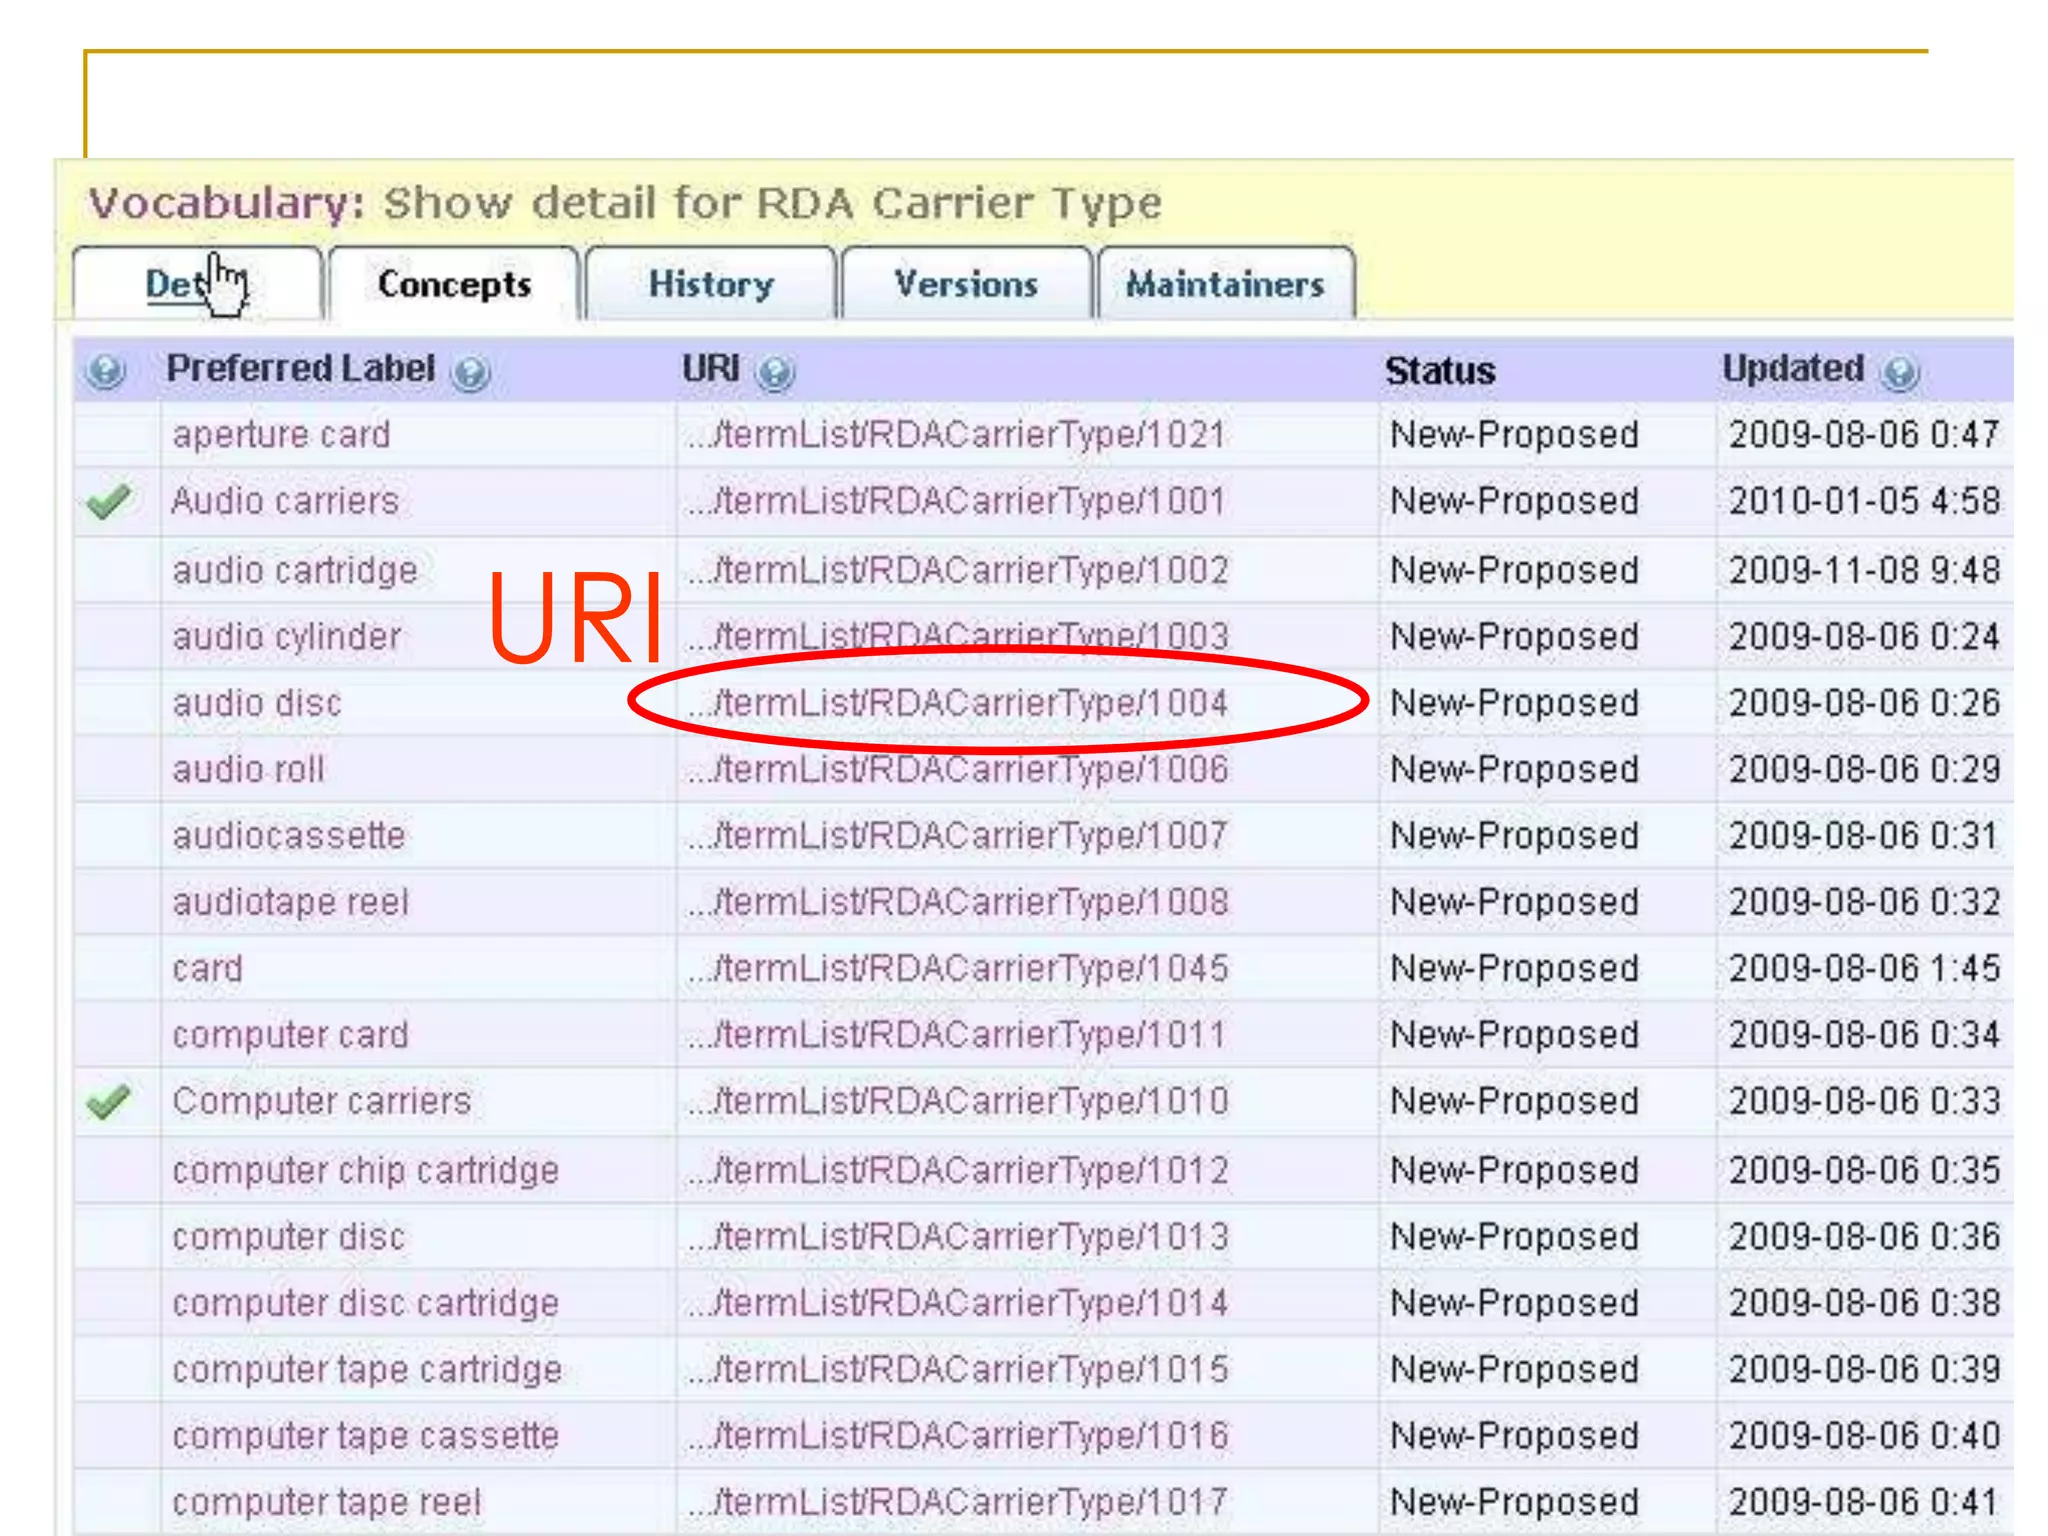Click the Status column header

1439,371
